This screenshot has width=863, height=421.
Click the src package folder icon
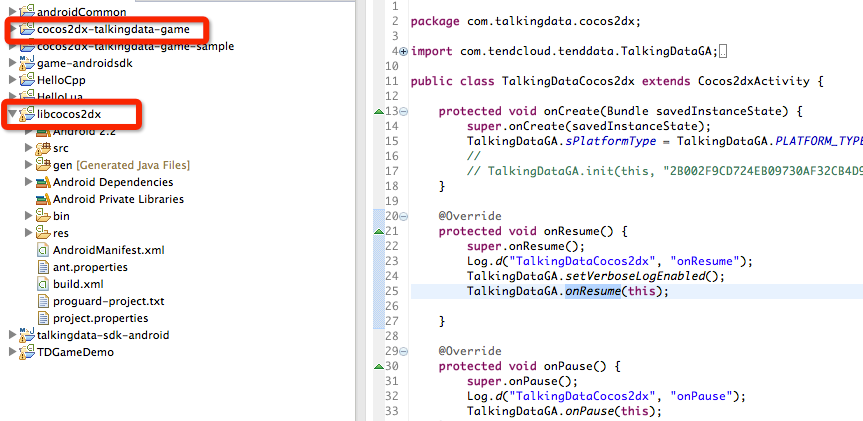[43, 148]
